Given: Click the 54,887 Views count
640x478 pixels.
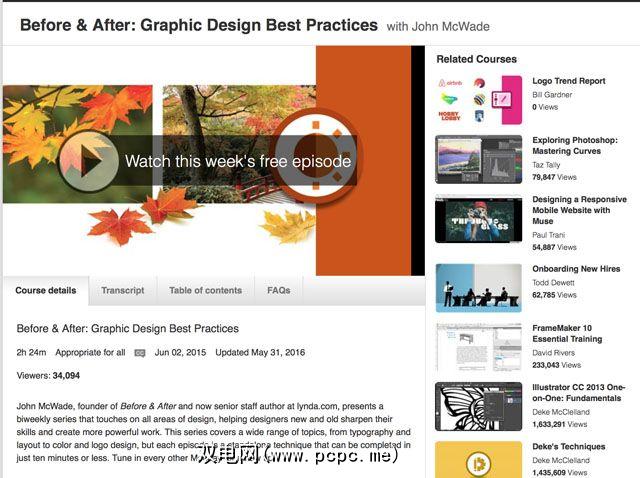Looking at the screenshot, I should pos(554,247).
